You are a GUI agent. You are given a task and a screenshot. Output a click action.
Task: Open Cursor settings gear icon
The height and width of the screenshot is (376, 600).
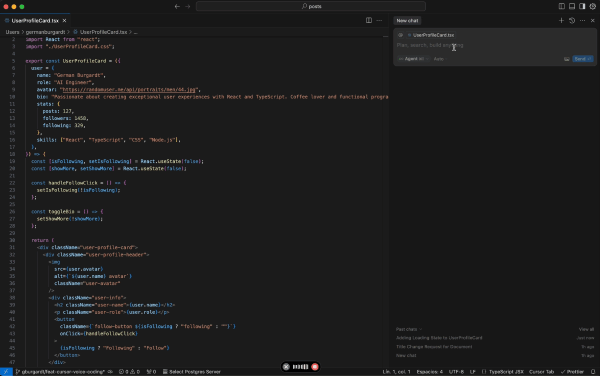[x=592, y=6]
